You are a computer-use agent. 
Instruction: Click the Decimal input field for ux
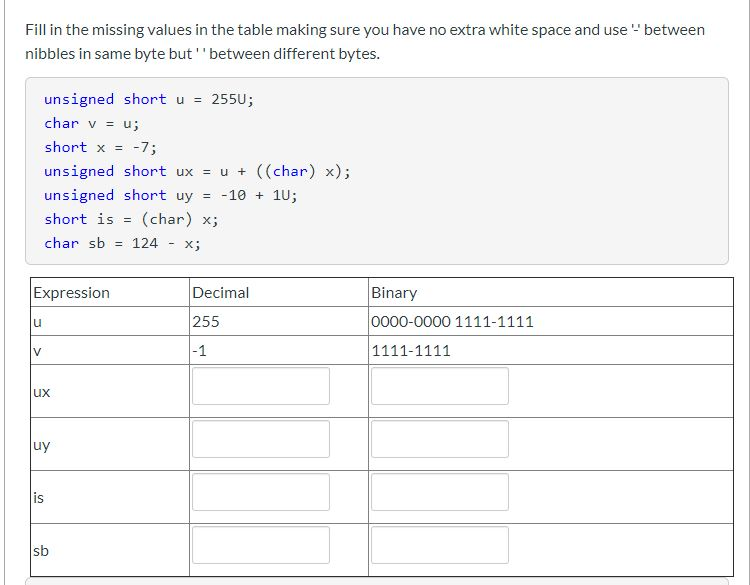[261, 386]
